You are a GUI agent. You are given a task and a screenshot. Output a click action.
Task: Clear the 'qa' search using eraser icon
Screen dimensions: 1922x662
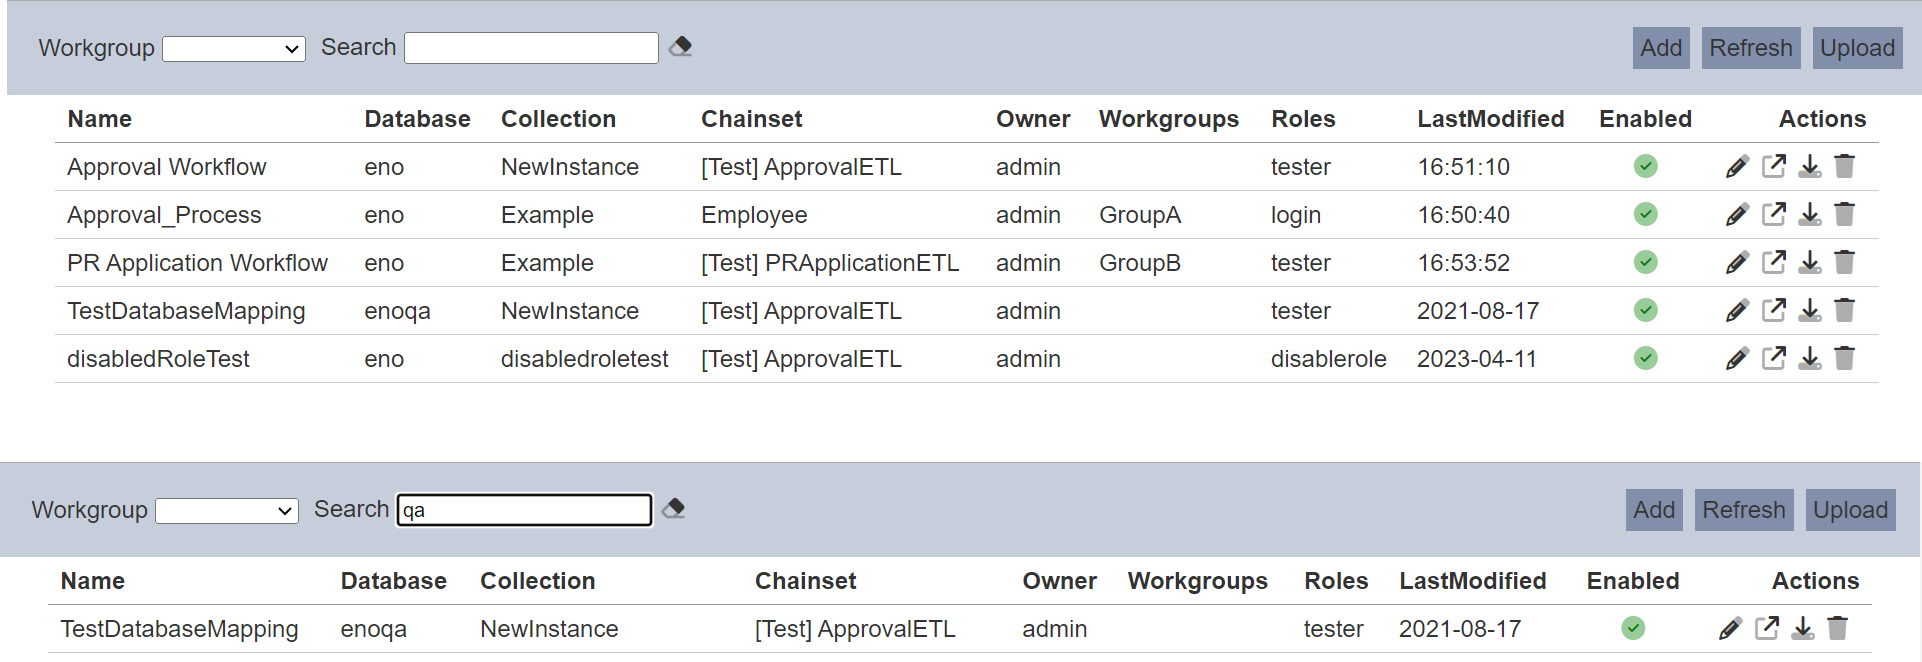674,509
